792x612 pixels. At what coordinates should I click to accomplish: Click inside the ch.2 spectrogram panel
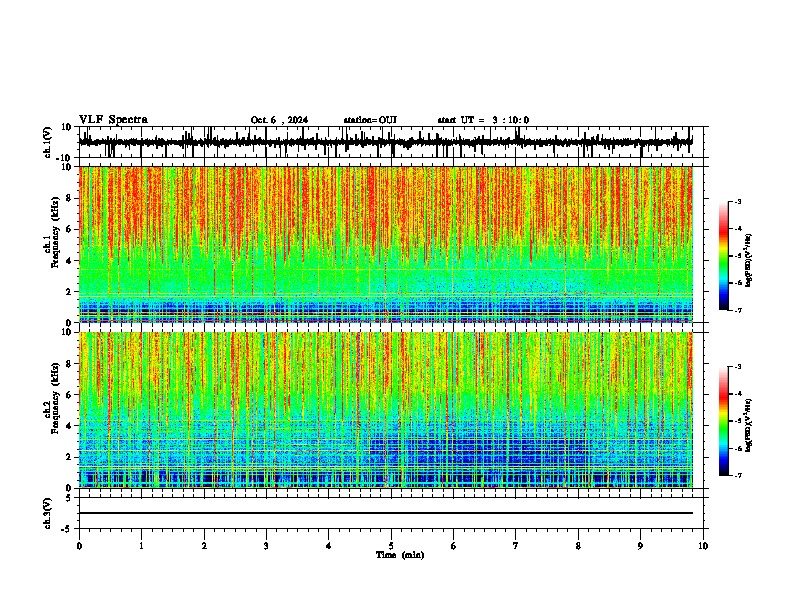[386, 410]
